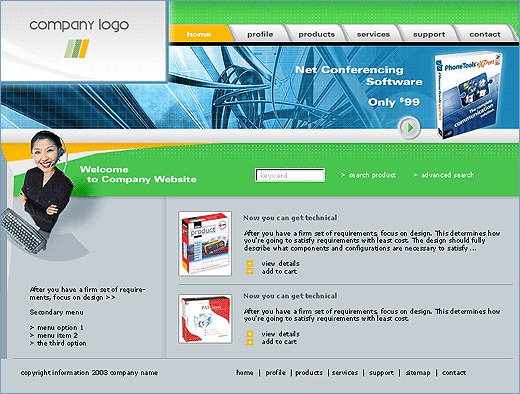Click the 'company logo' text
This screenshot has width=520, height=394.
[79, 25]
